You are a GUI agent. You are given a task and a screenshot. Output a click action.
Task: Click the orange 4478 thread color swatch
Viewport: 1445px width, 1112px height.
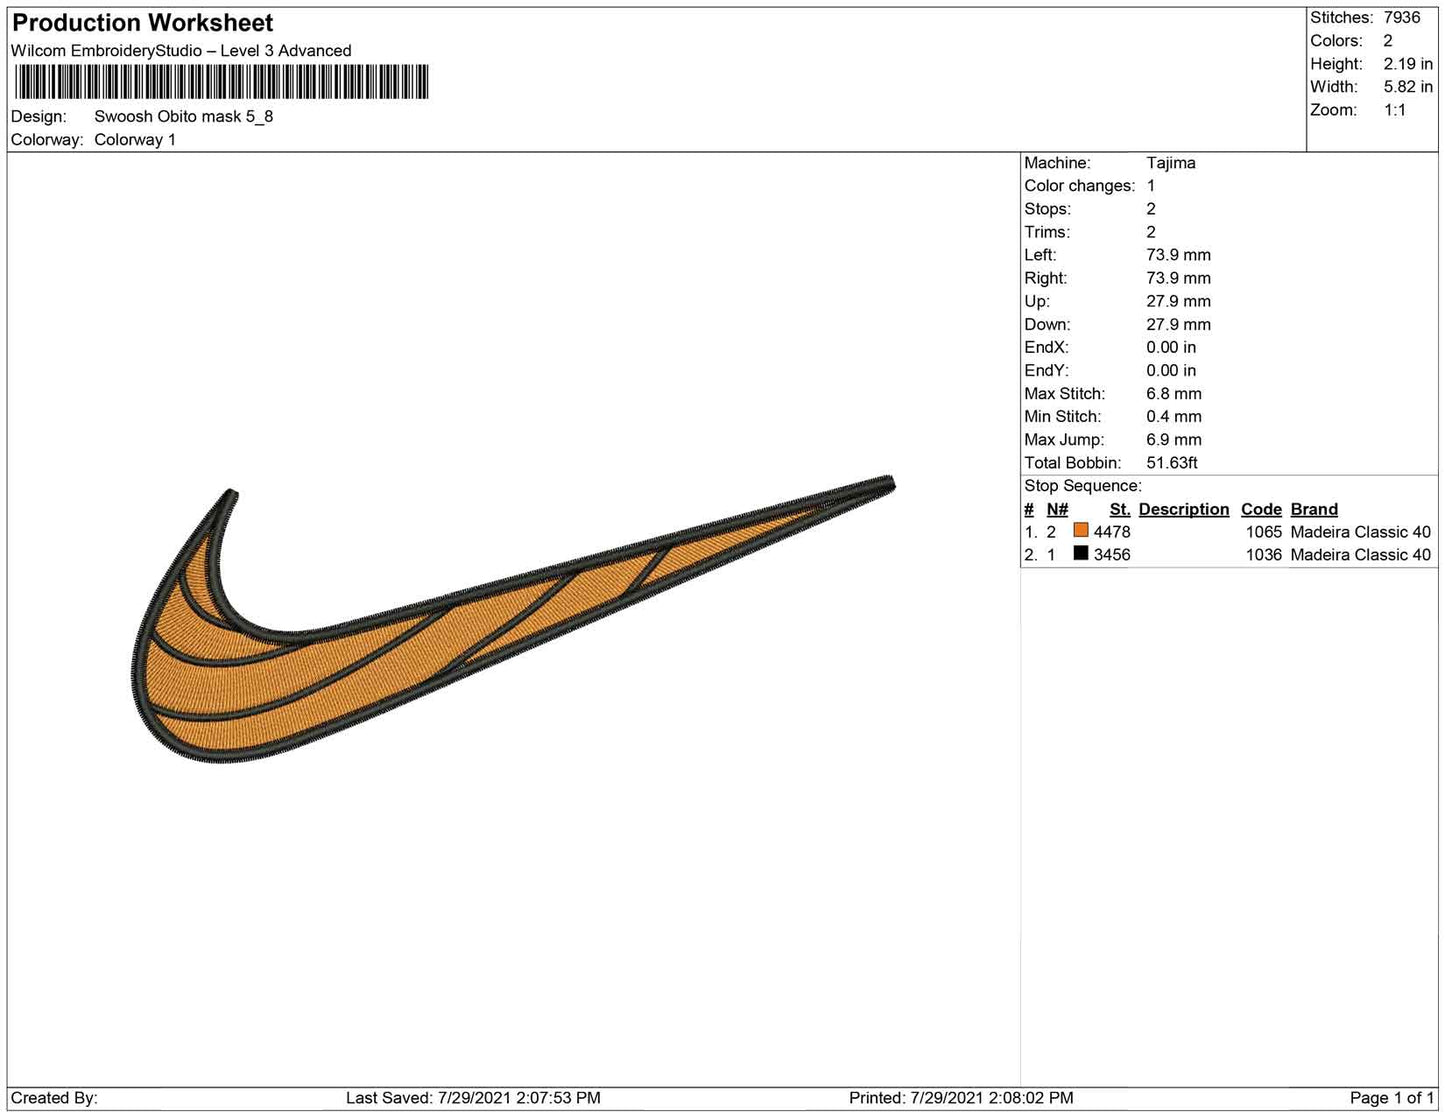tap(1080, 531)
